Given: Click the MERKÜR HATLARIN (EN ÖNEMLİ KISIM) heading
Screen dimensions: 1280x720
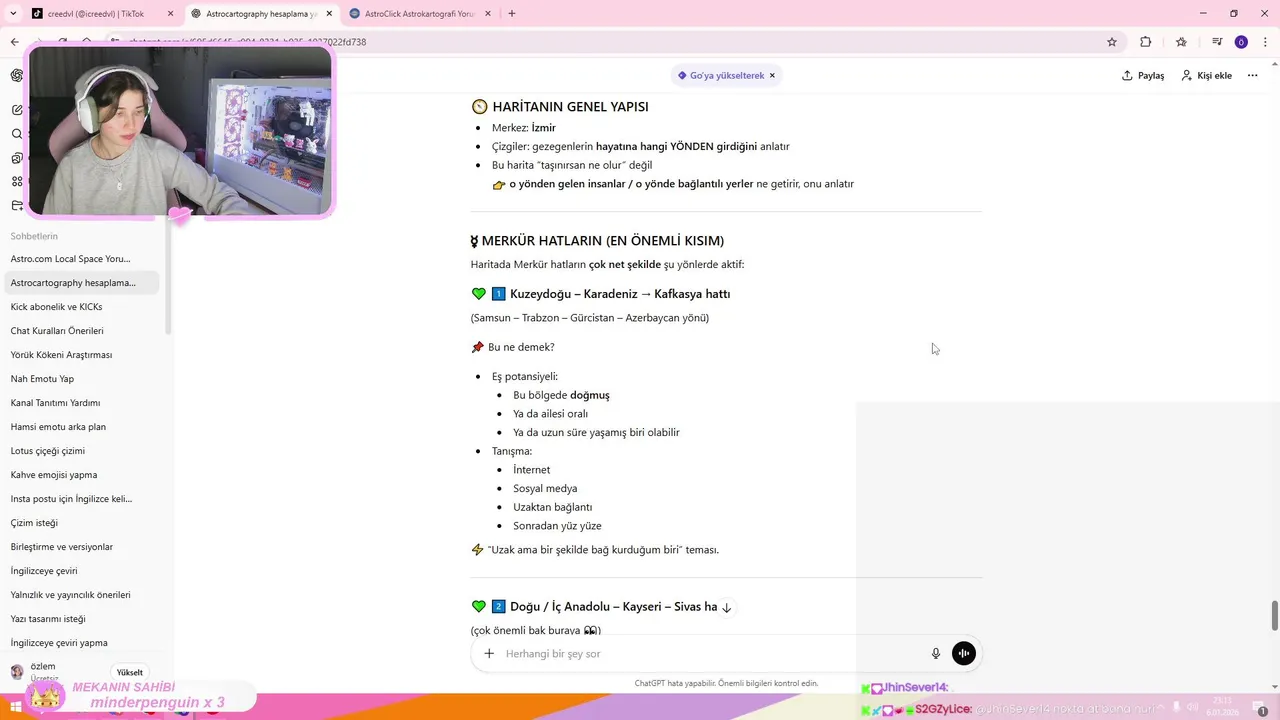Looking at the screenshot, I should (x=597, y=241).
